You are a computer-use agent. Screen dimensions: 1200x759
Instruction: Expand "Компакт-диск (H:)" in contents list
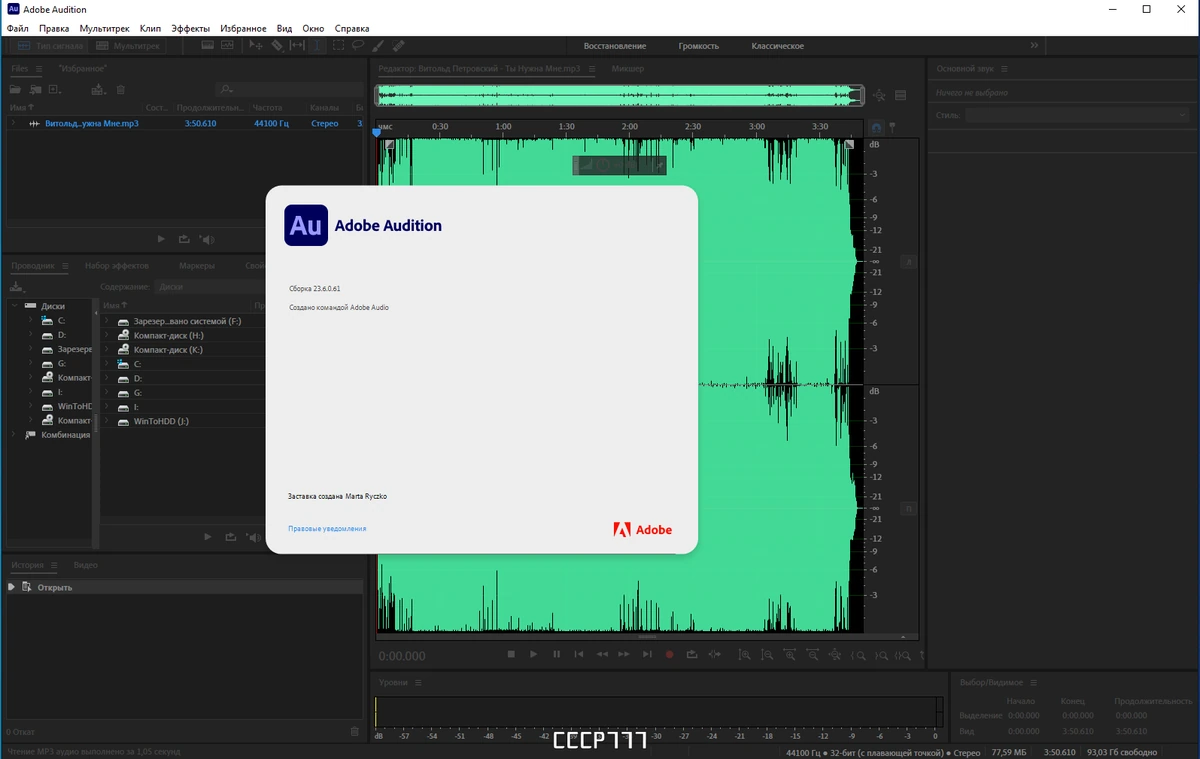coord(107,336)
